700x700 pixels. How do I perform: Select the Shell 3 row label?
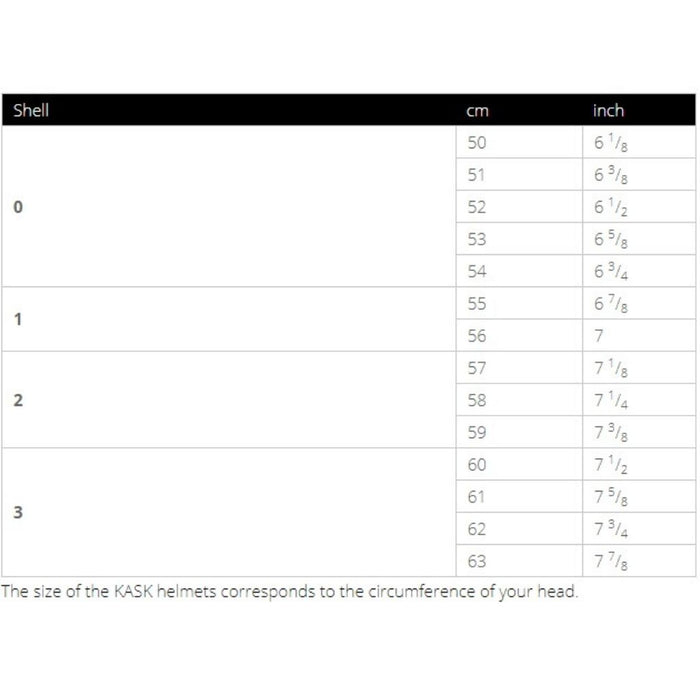[x=18, y=513]
